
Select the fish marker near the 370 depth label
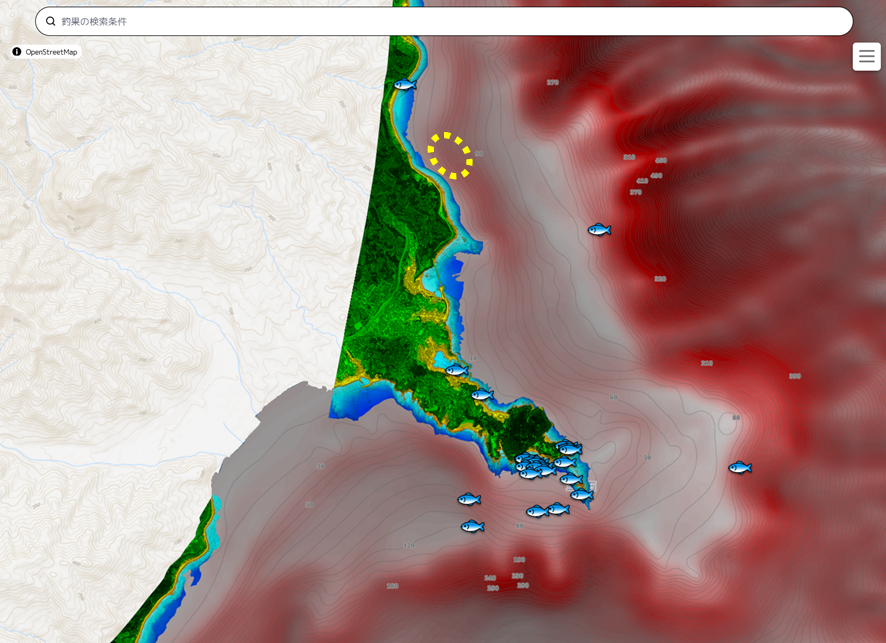tap(599, 229)
